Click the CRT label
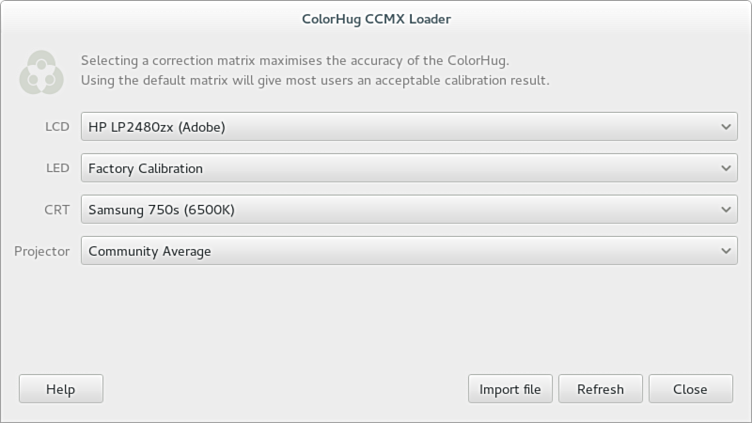 pyautogui.click(x=57, y=210)
